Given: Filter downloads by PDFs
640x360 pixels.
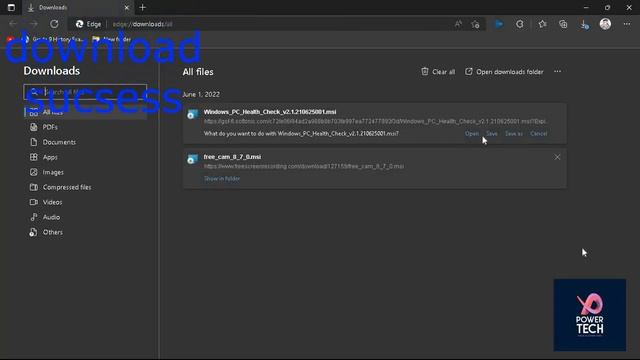Looking at the screenshot, I should click(x=50, y=127).
